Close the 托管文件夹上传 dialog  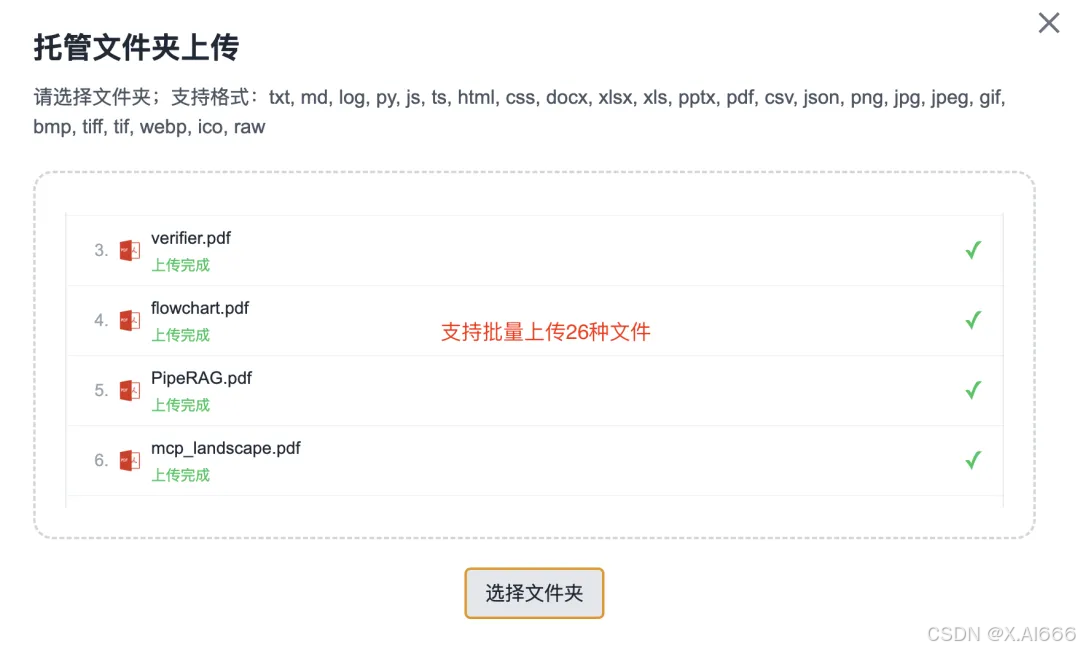click(1048, 23)
